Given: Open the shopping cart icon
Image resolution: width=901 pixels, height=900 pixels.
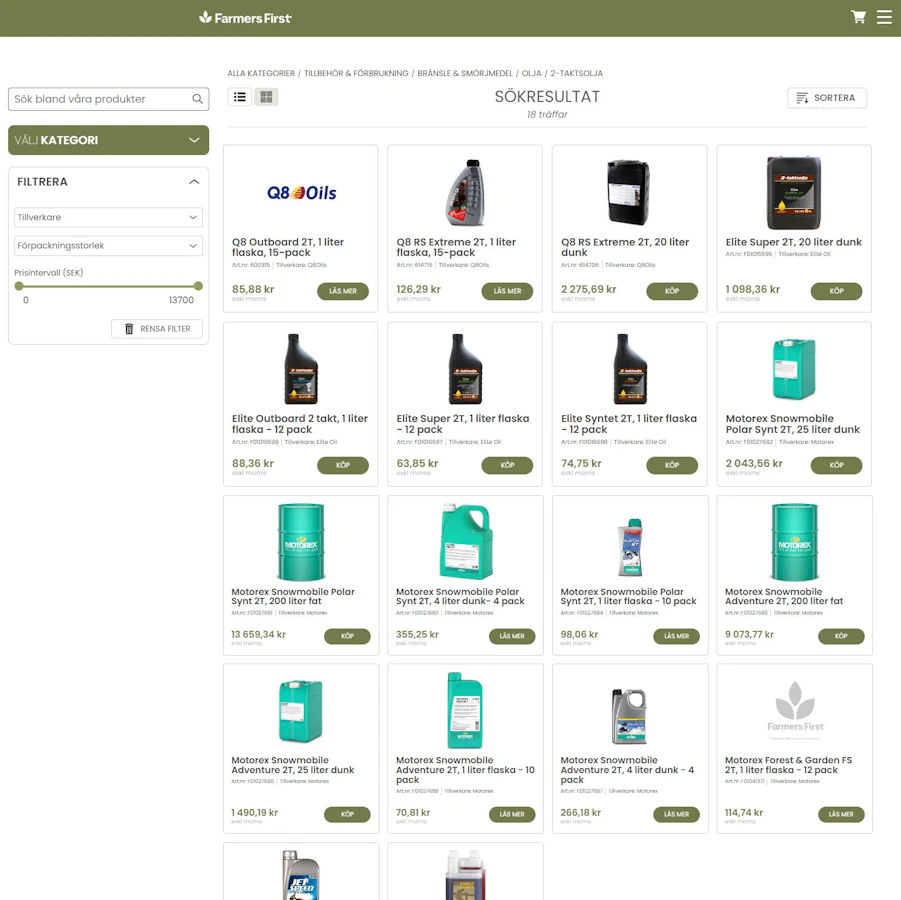Looking at the screenshot, I should click(858, 17).
